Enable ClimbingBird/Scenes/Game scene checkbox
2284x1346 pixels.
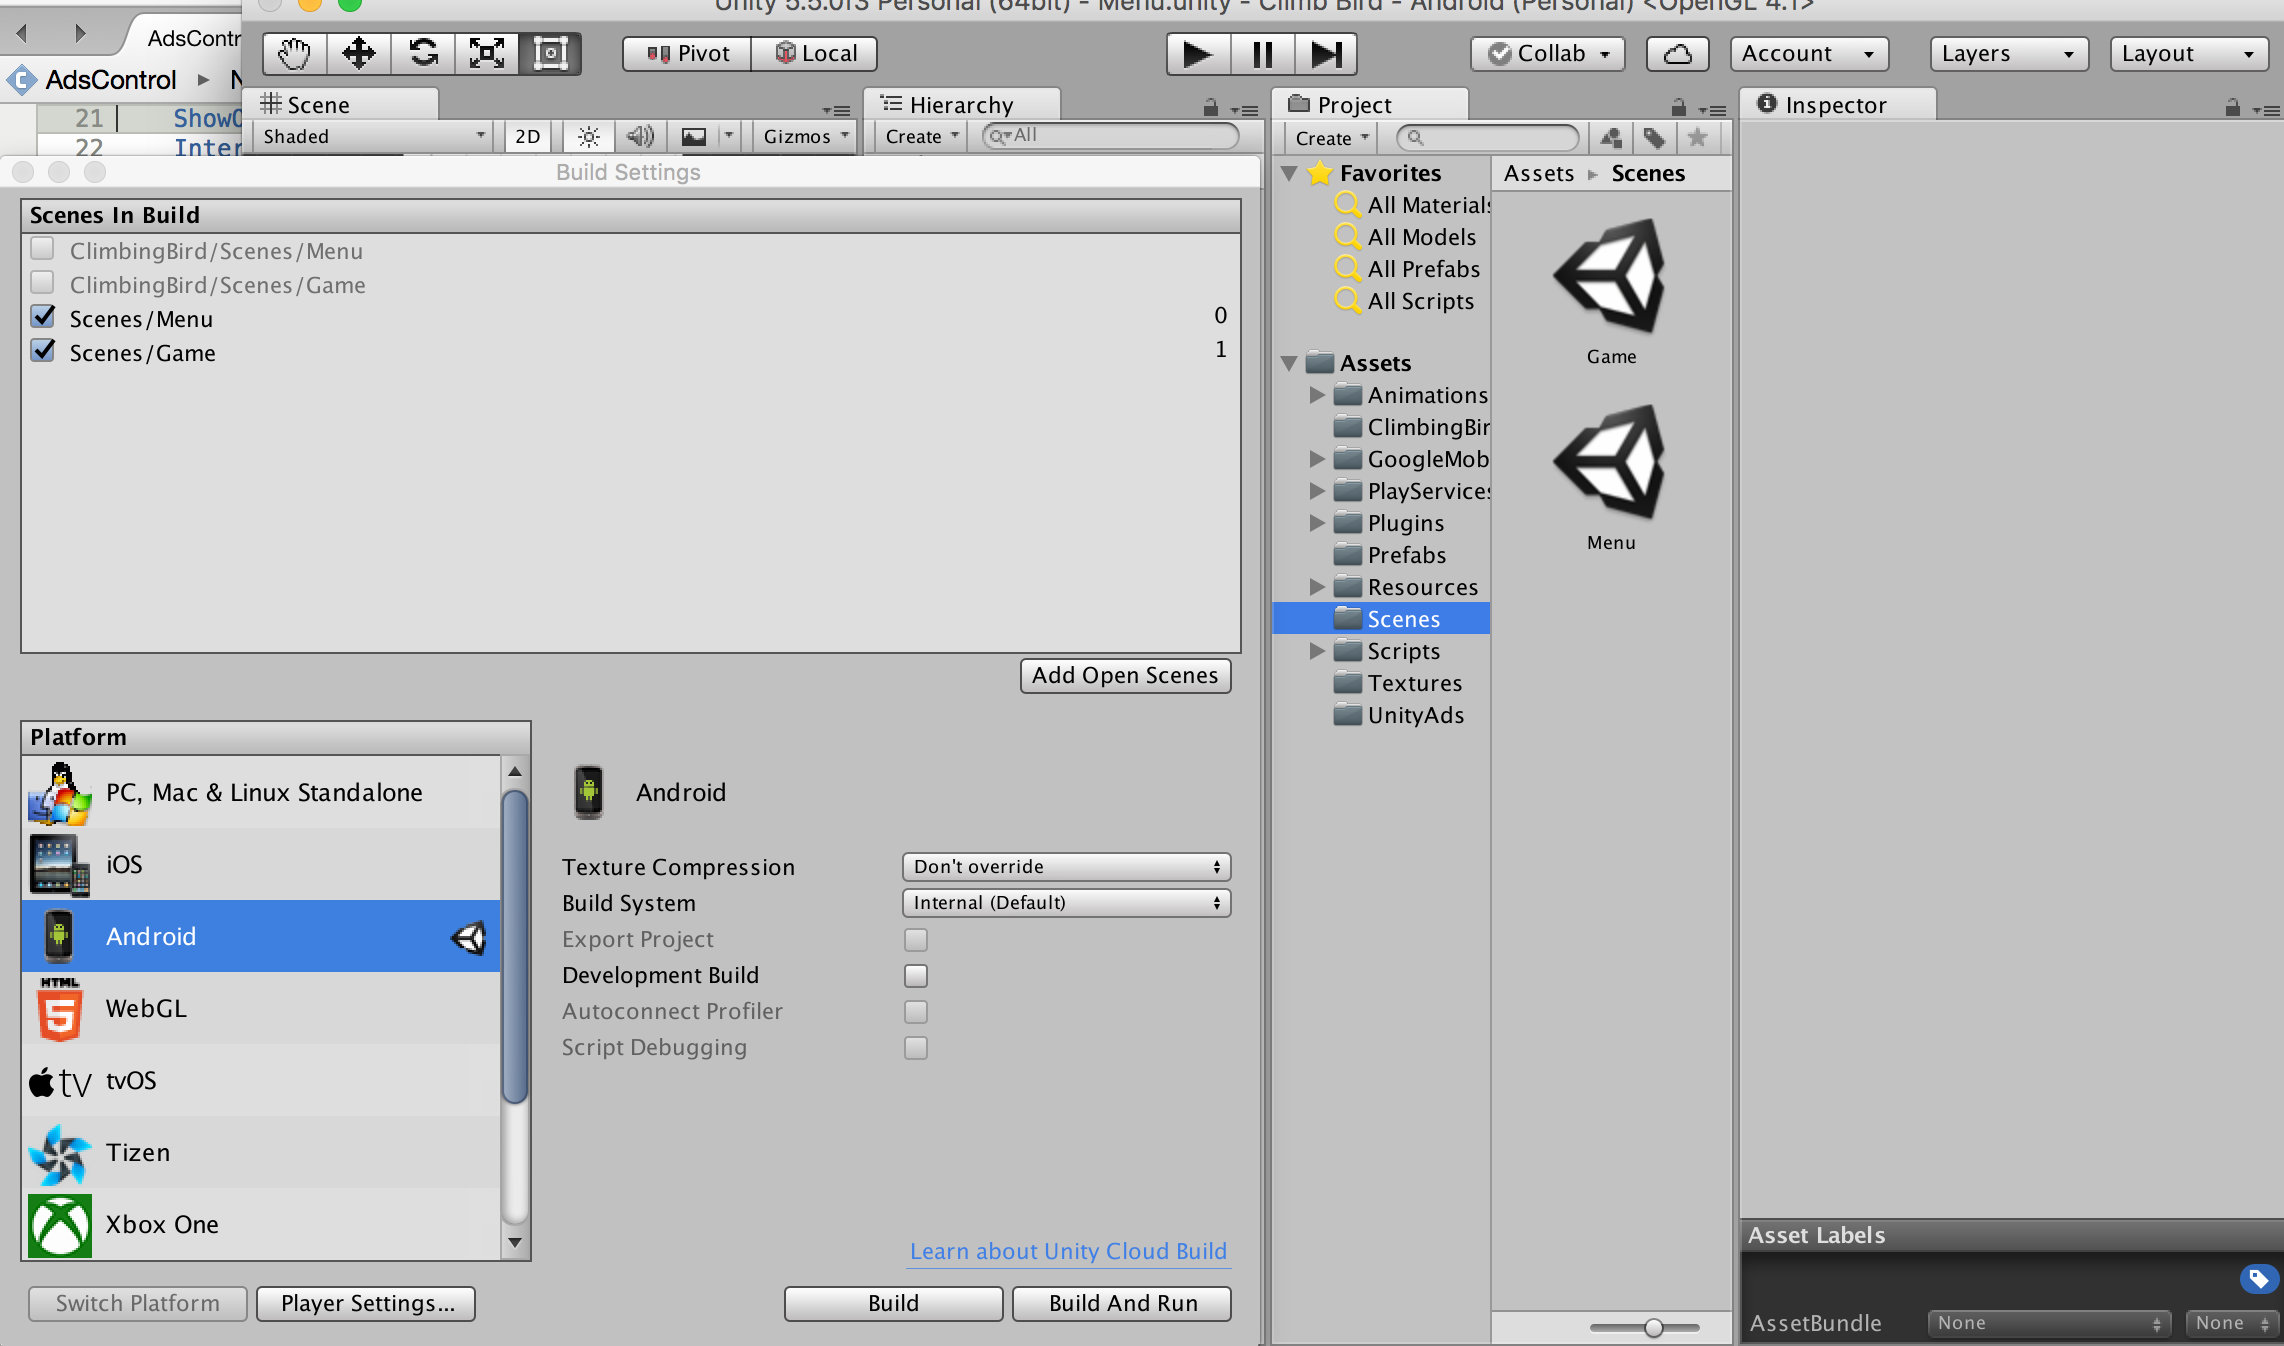coord(43,283)
